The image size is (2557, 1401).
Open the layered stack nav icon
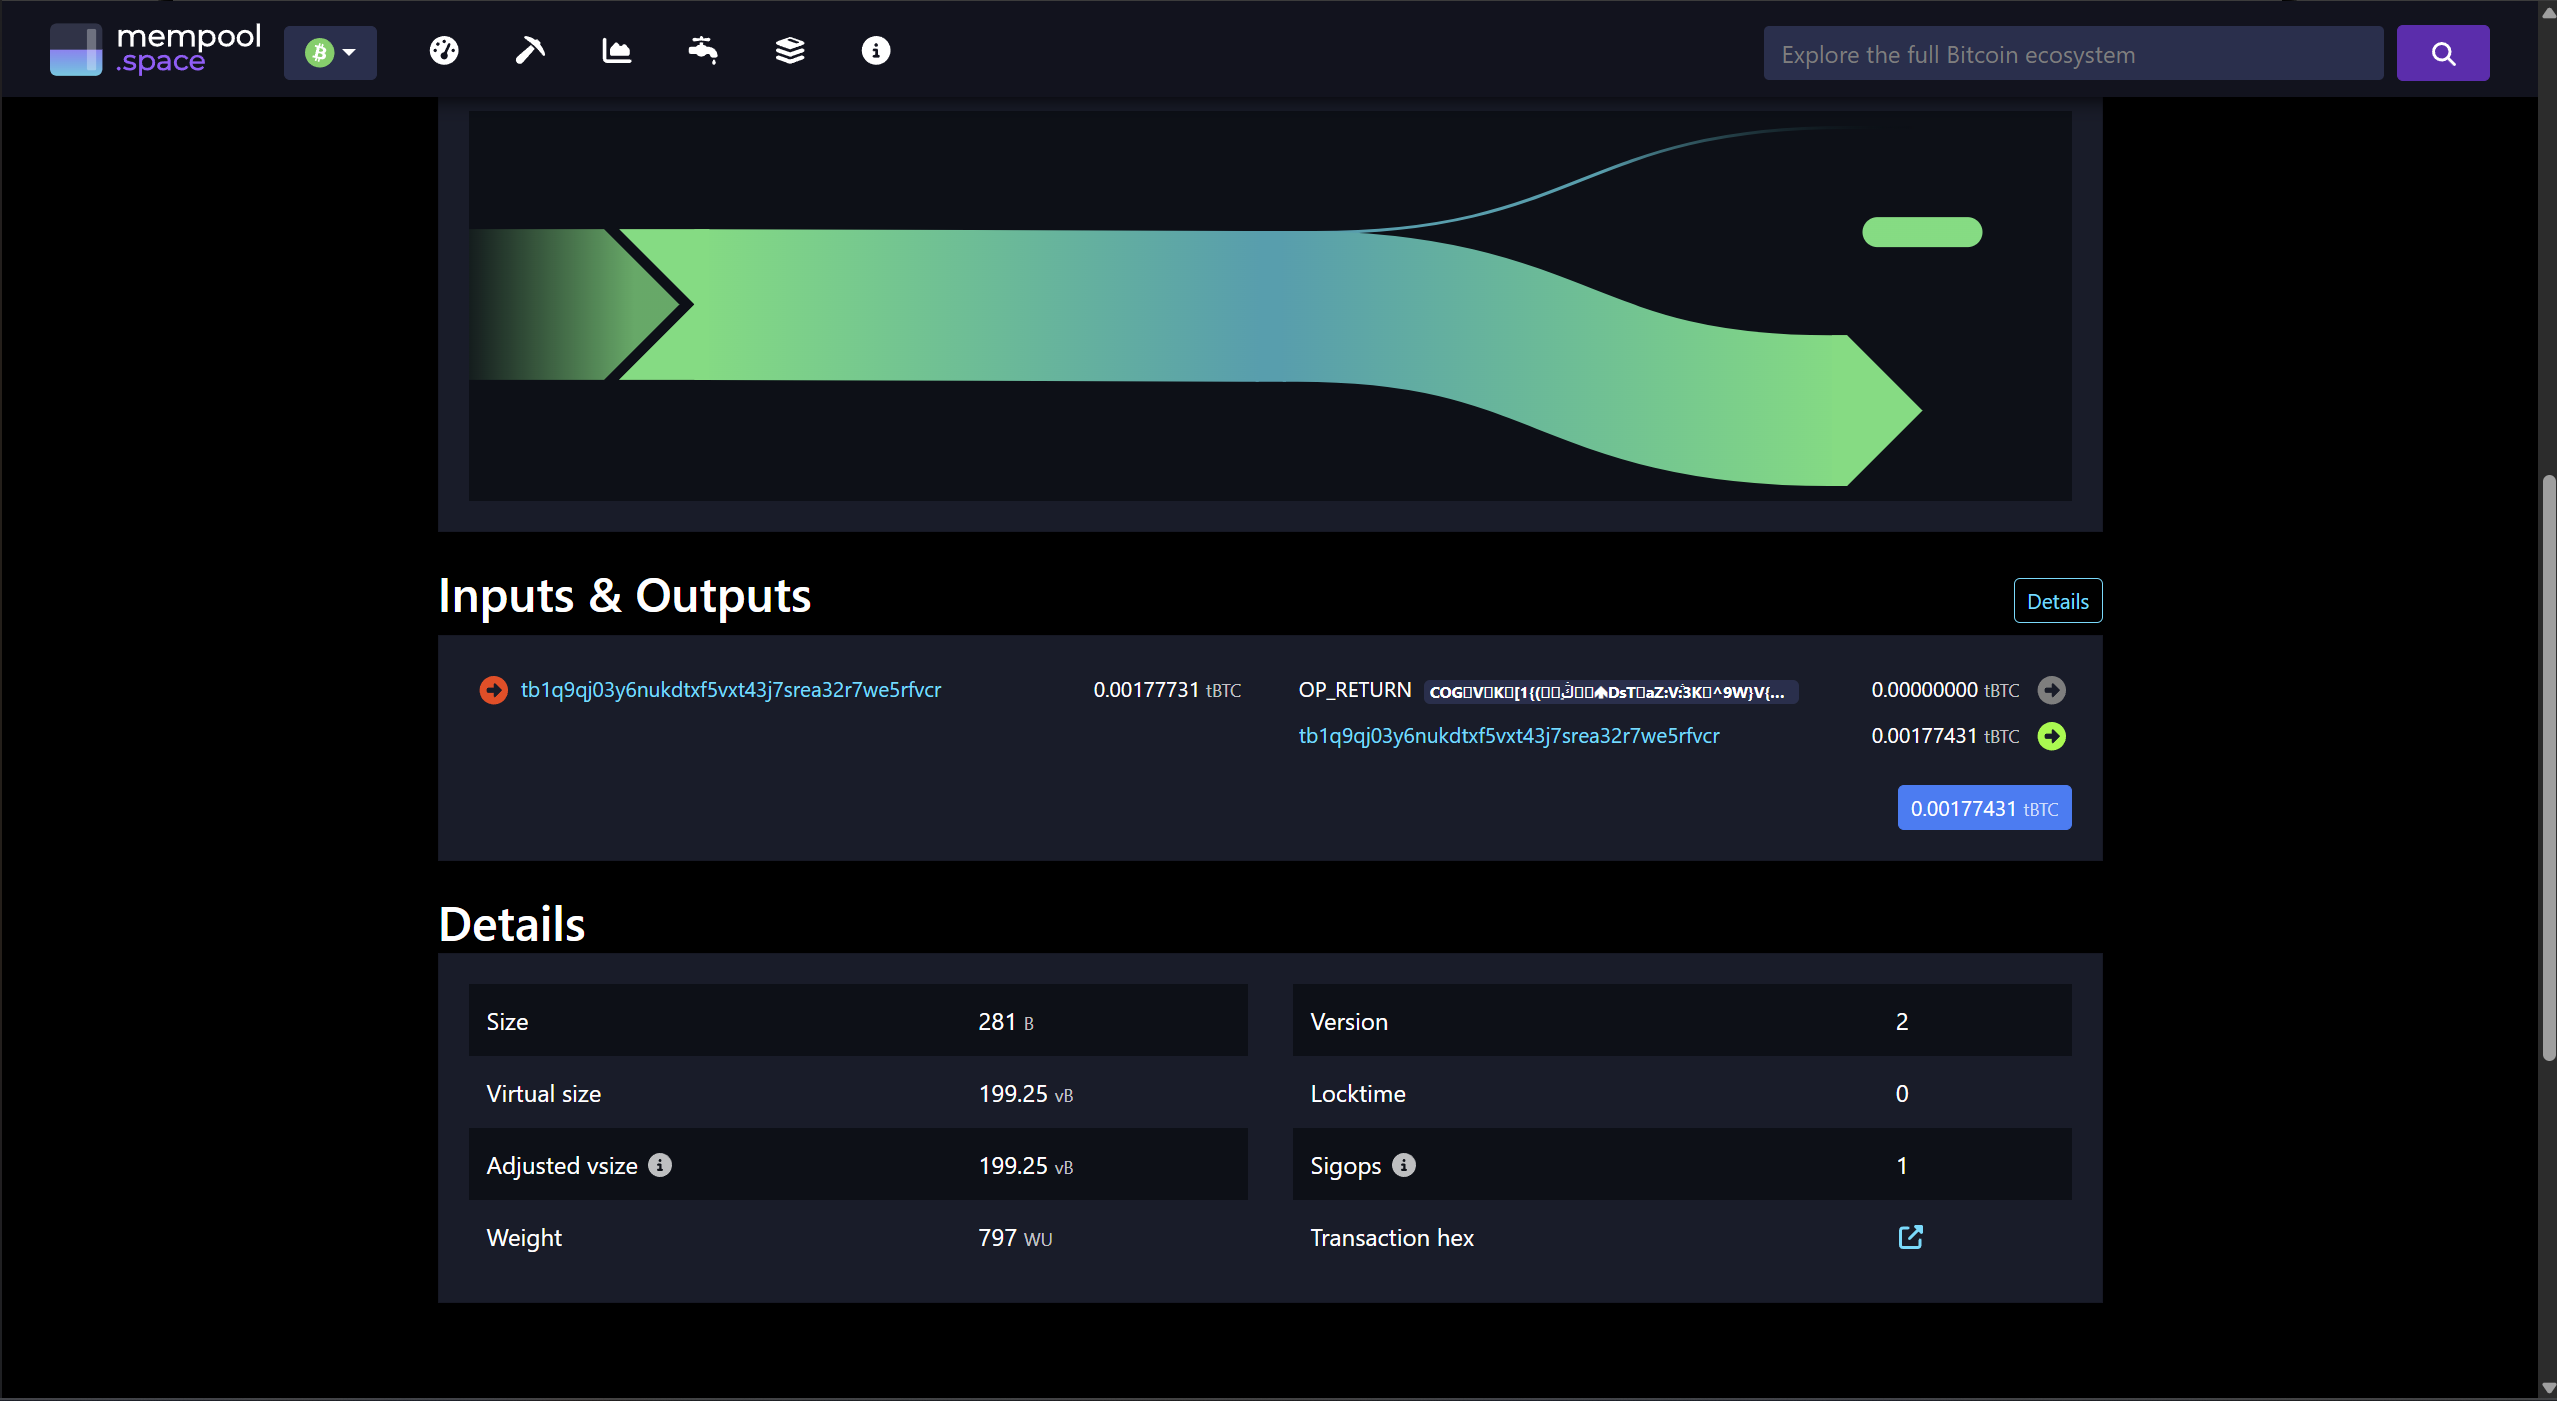(x=790, y=51)
